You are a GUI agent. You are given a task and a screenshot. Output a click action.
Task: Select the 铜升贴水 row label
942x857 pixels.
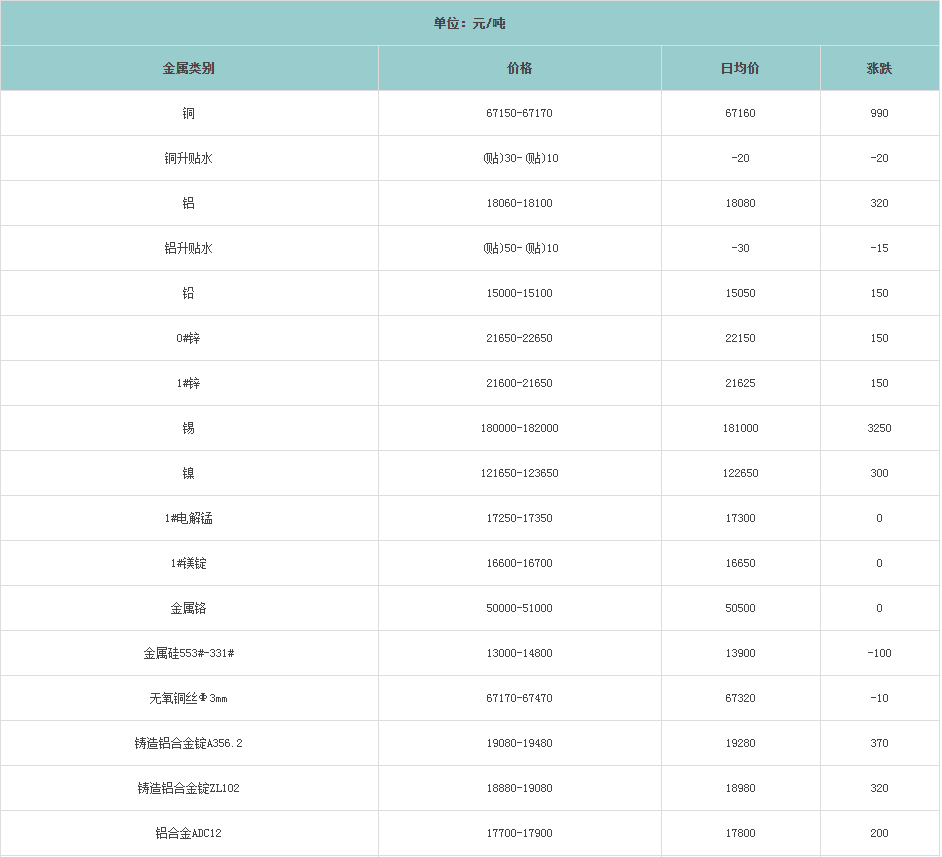[x=189, y=159]
